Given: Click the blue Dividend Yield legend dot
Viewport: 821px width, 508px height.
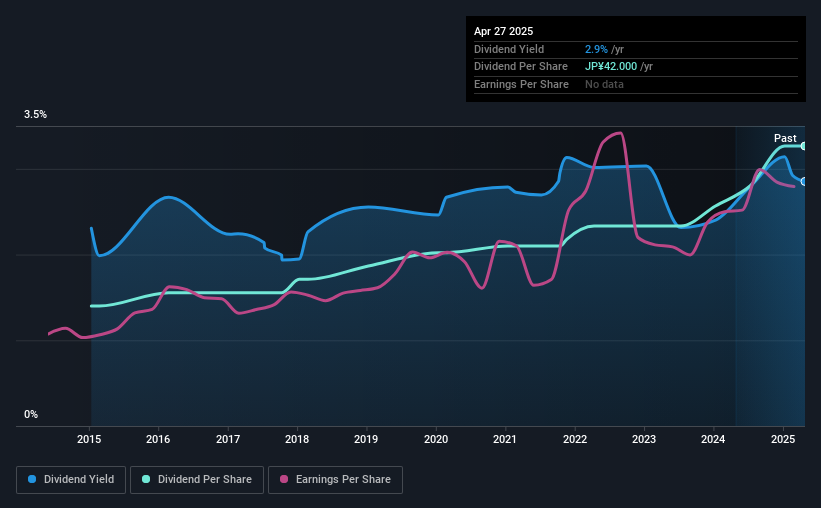Looking at the screenshot, I should pos(32,479).
